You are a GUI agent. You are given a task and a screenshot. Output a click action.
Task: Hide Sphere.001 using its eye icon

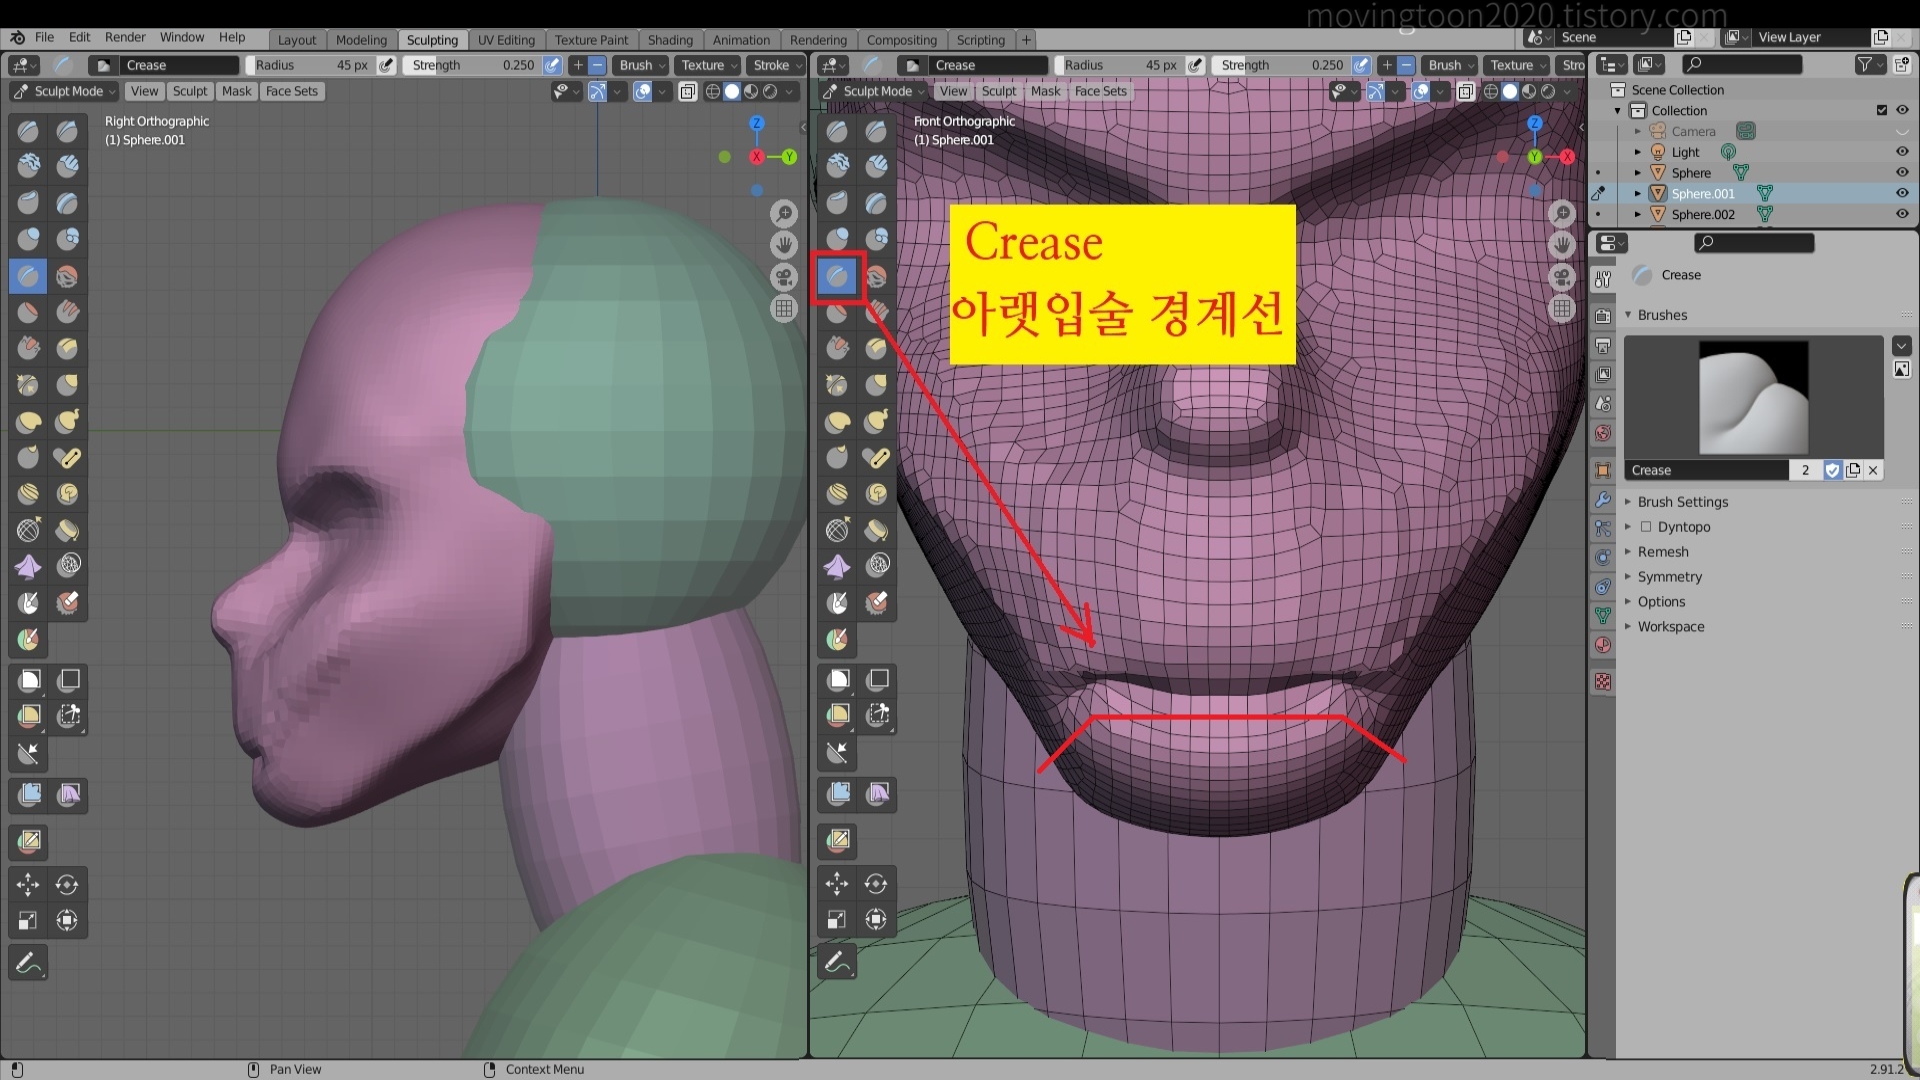pyautogui.click(x=1902, y=193)
